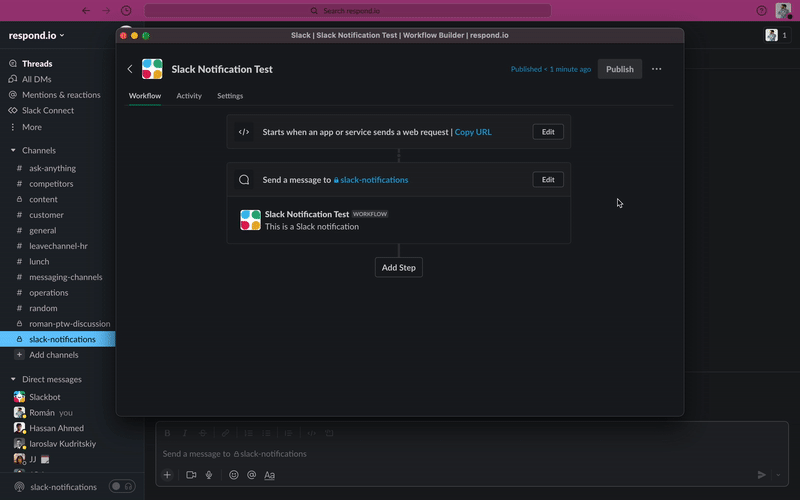Open the send options dropdown arrow

pos(778,475)
